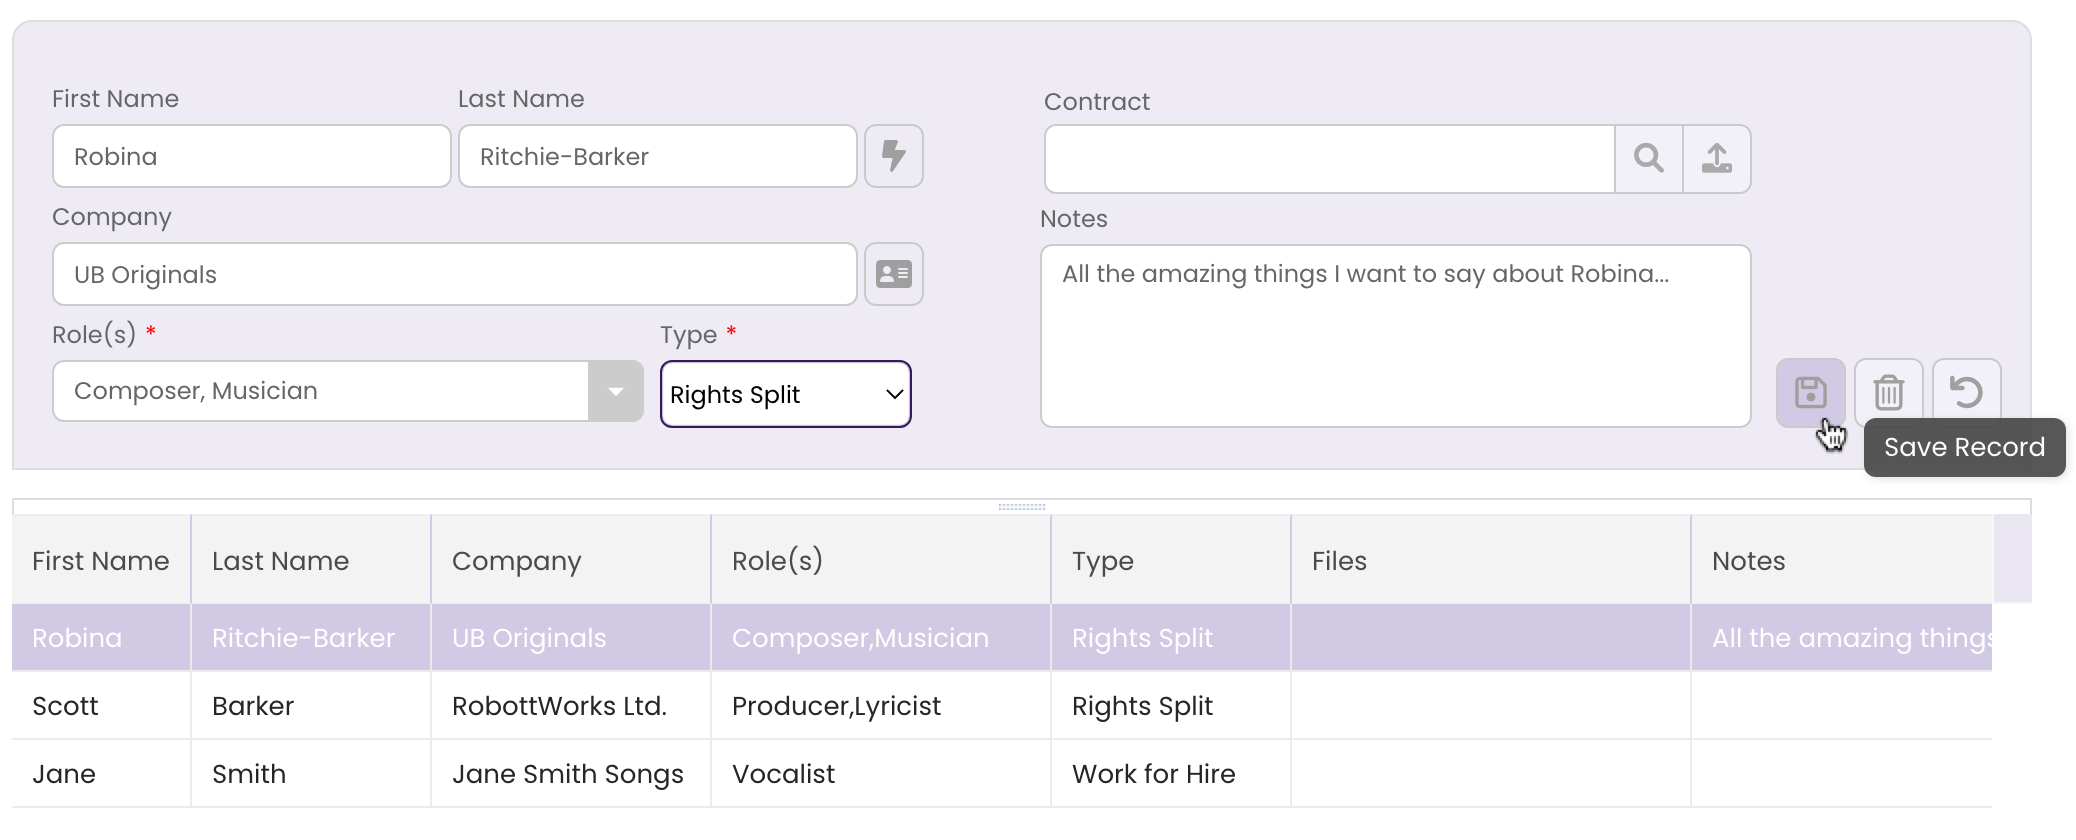Image resolution: width=2076 pixels, height=840 pixels.
Task: Expand the Role(s) dropdown arrow
Action: [x=616, y=391]
